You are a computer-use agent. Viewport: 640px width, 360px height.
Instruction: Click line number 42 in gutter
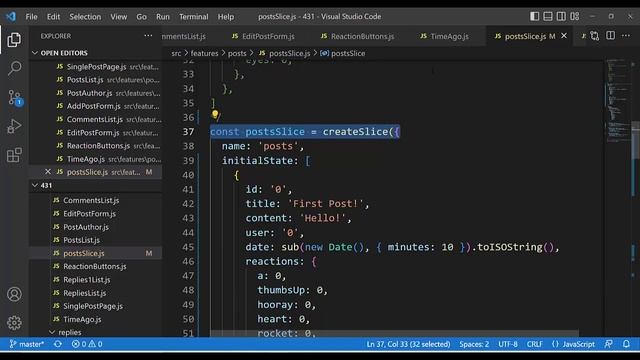(x=188, y=204)
